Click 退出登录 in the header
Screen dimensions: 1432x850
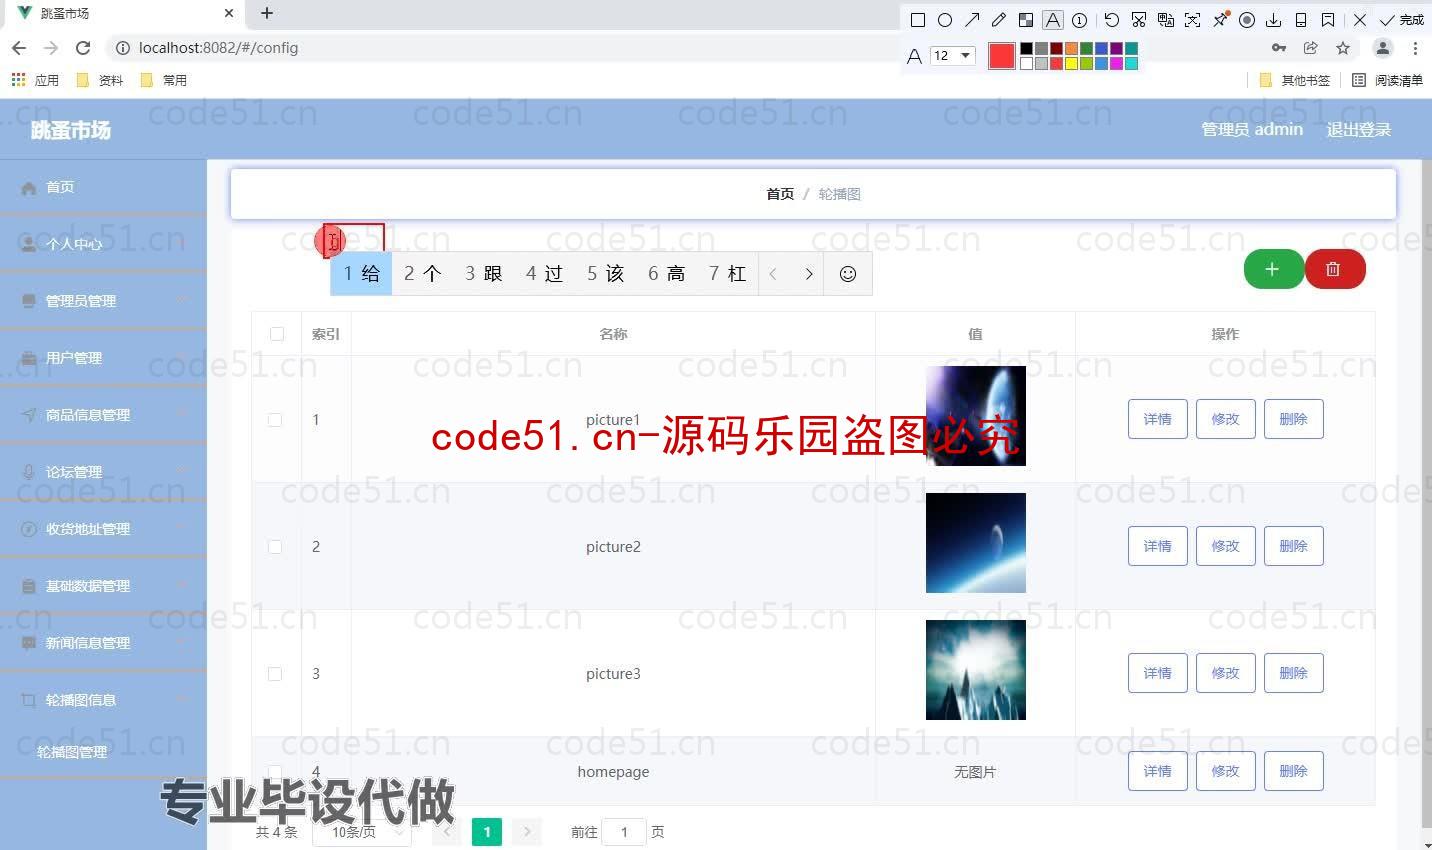(x=1358, y=129)
